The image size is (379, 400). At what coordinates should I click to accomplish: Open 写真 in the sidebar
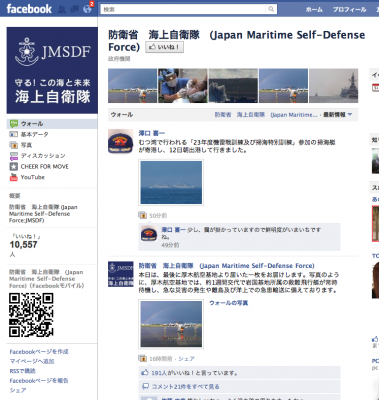click(x=26, y=145)
